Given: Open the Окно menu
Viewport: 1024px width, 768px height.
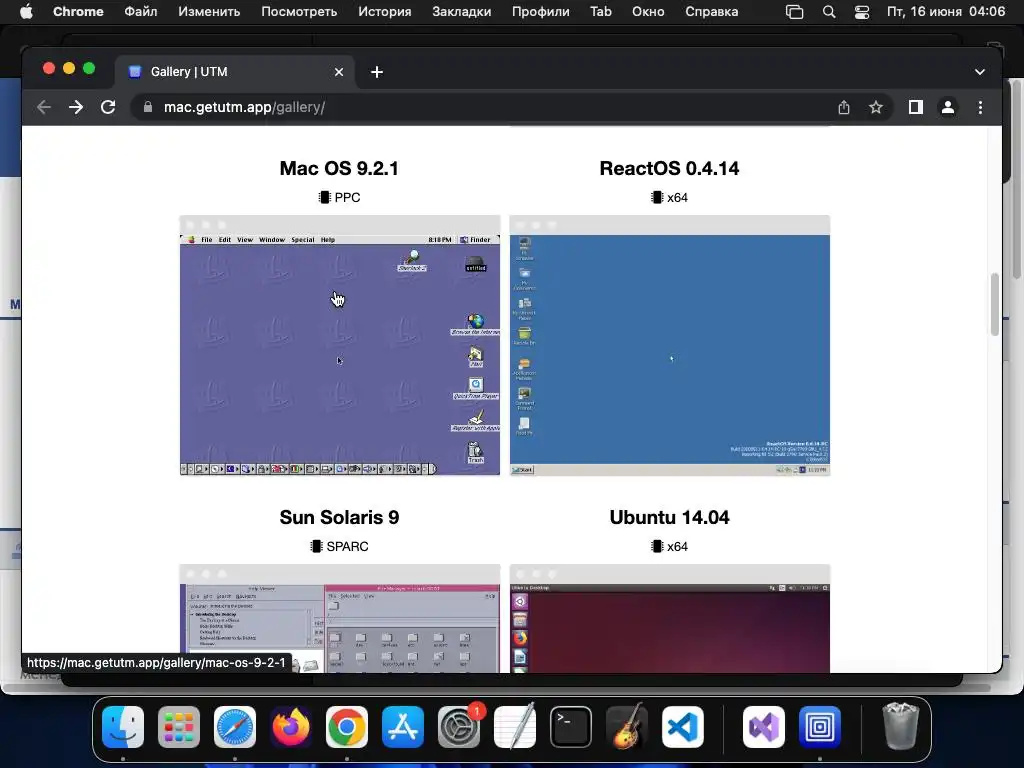Looking at the screenshot, I should 648,12.
